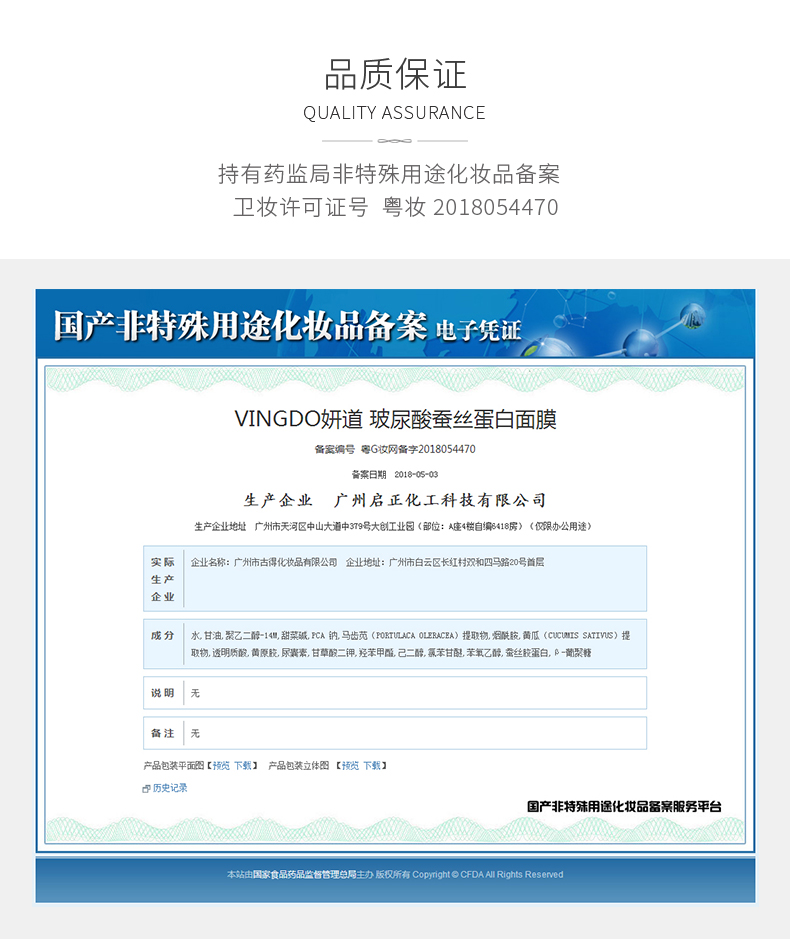Image resolution: width=790 pixels, height=939 pixels.
Task: Click the 电子凭证 text in banner
Action: (x=478, y=330)
